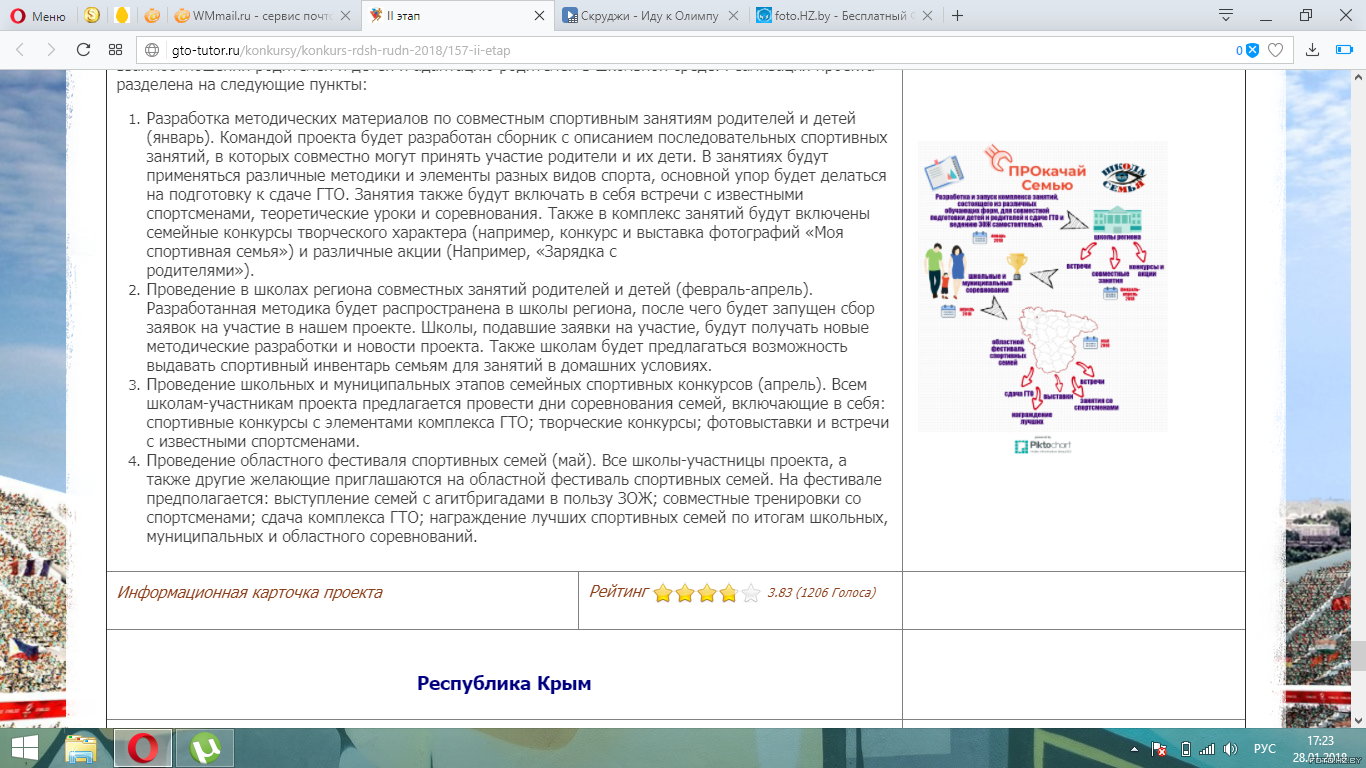Open a new tab with plus button
1366x768 pixels.
pyautogui.click(x=957, y=15)
